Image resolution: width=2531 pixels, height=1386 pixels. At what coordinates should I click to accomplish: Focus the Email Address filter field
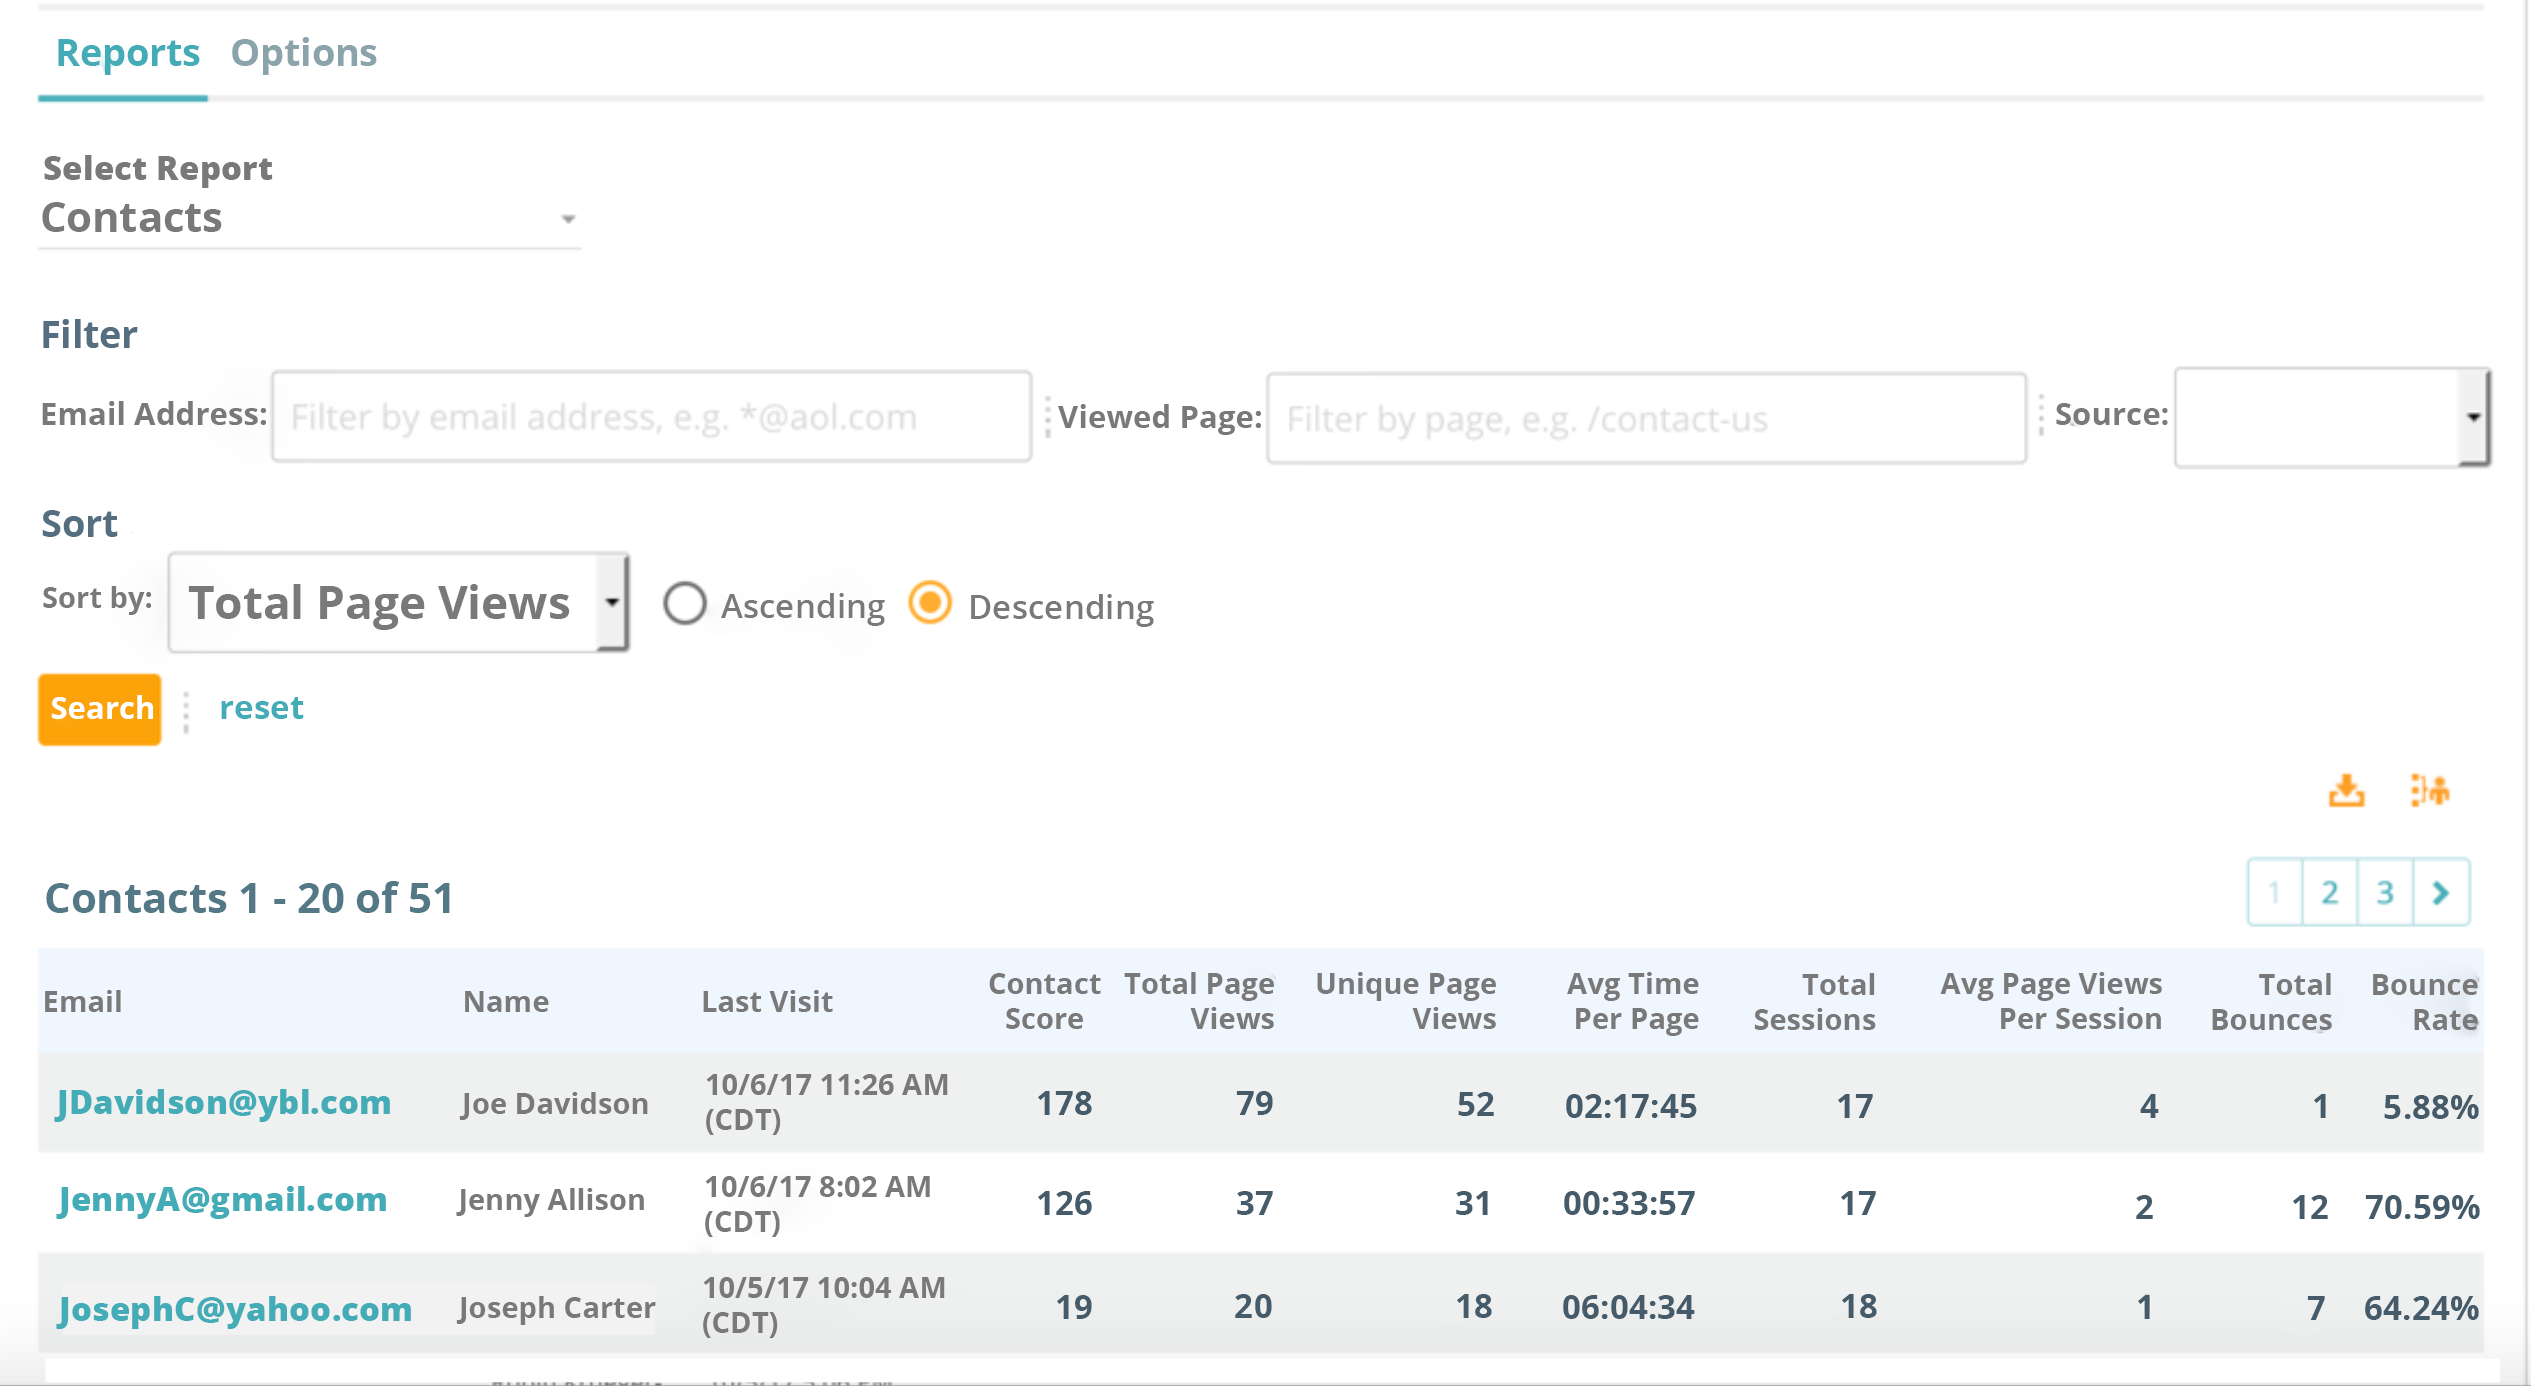point(652,417)
